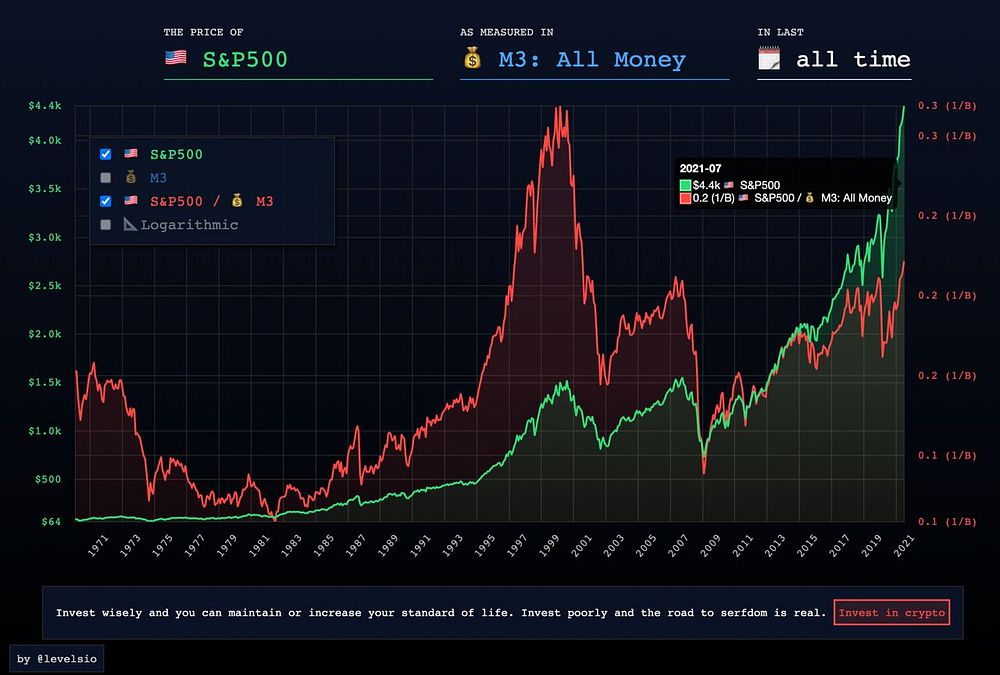Click the '$500' left axis label

click(48, 479)
